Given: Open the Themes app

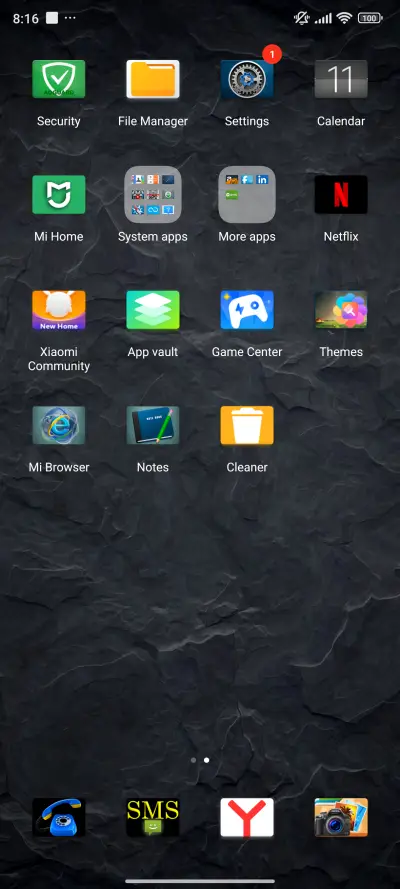Looking at the screenshot, I should [x=341, y=310].
